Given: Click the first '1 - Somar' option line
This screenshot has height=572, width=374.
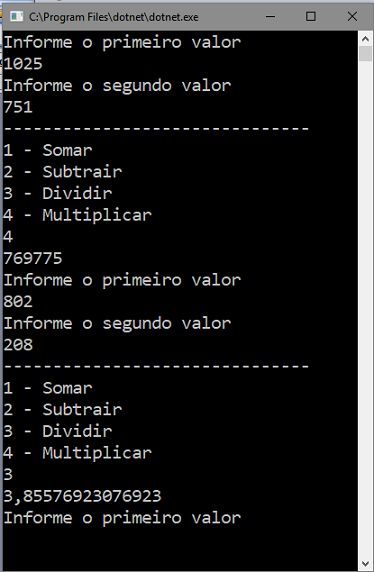Looking at the screenshot, I should pos(48,150).
